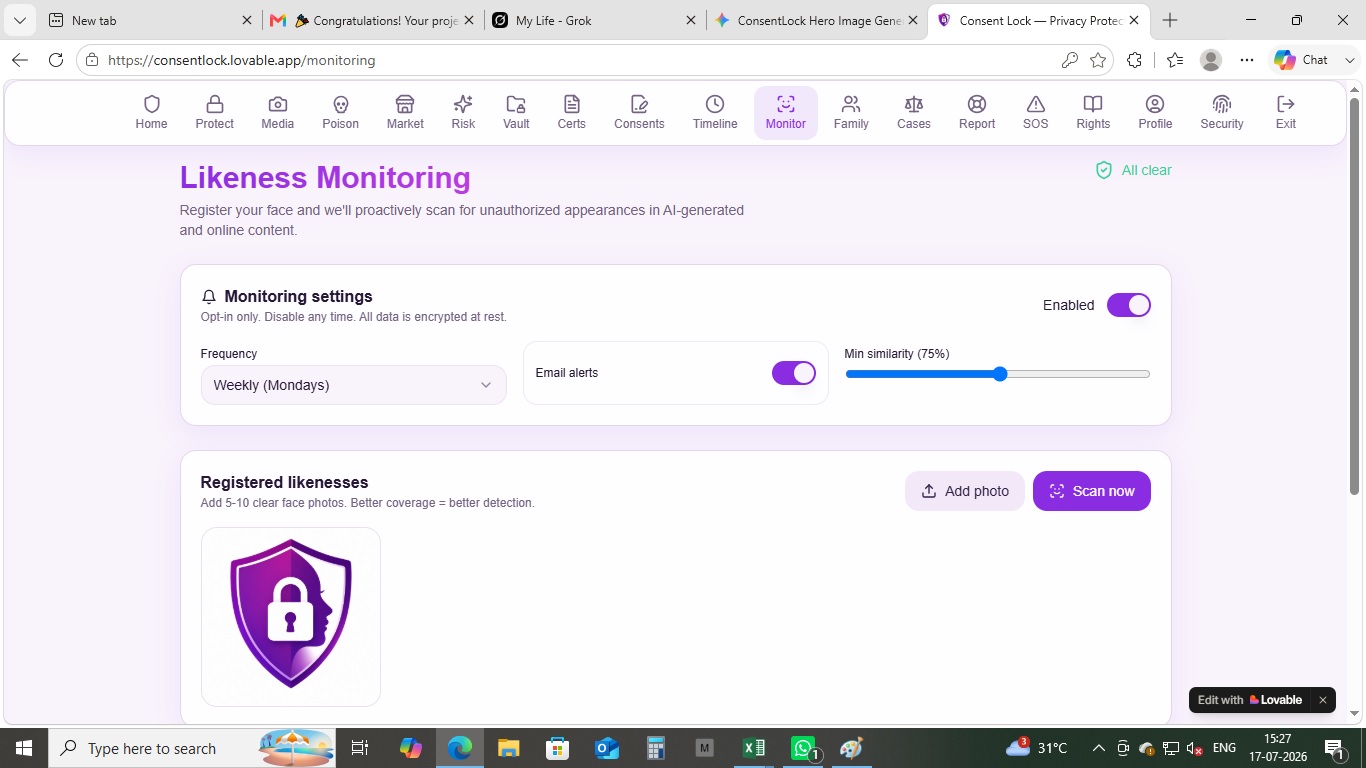Select the Monitor face-scan section
The image size is (1366, 768).
(x=785, y=112)
